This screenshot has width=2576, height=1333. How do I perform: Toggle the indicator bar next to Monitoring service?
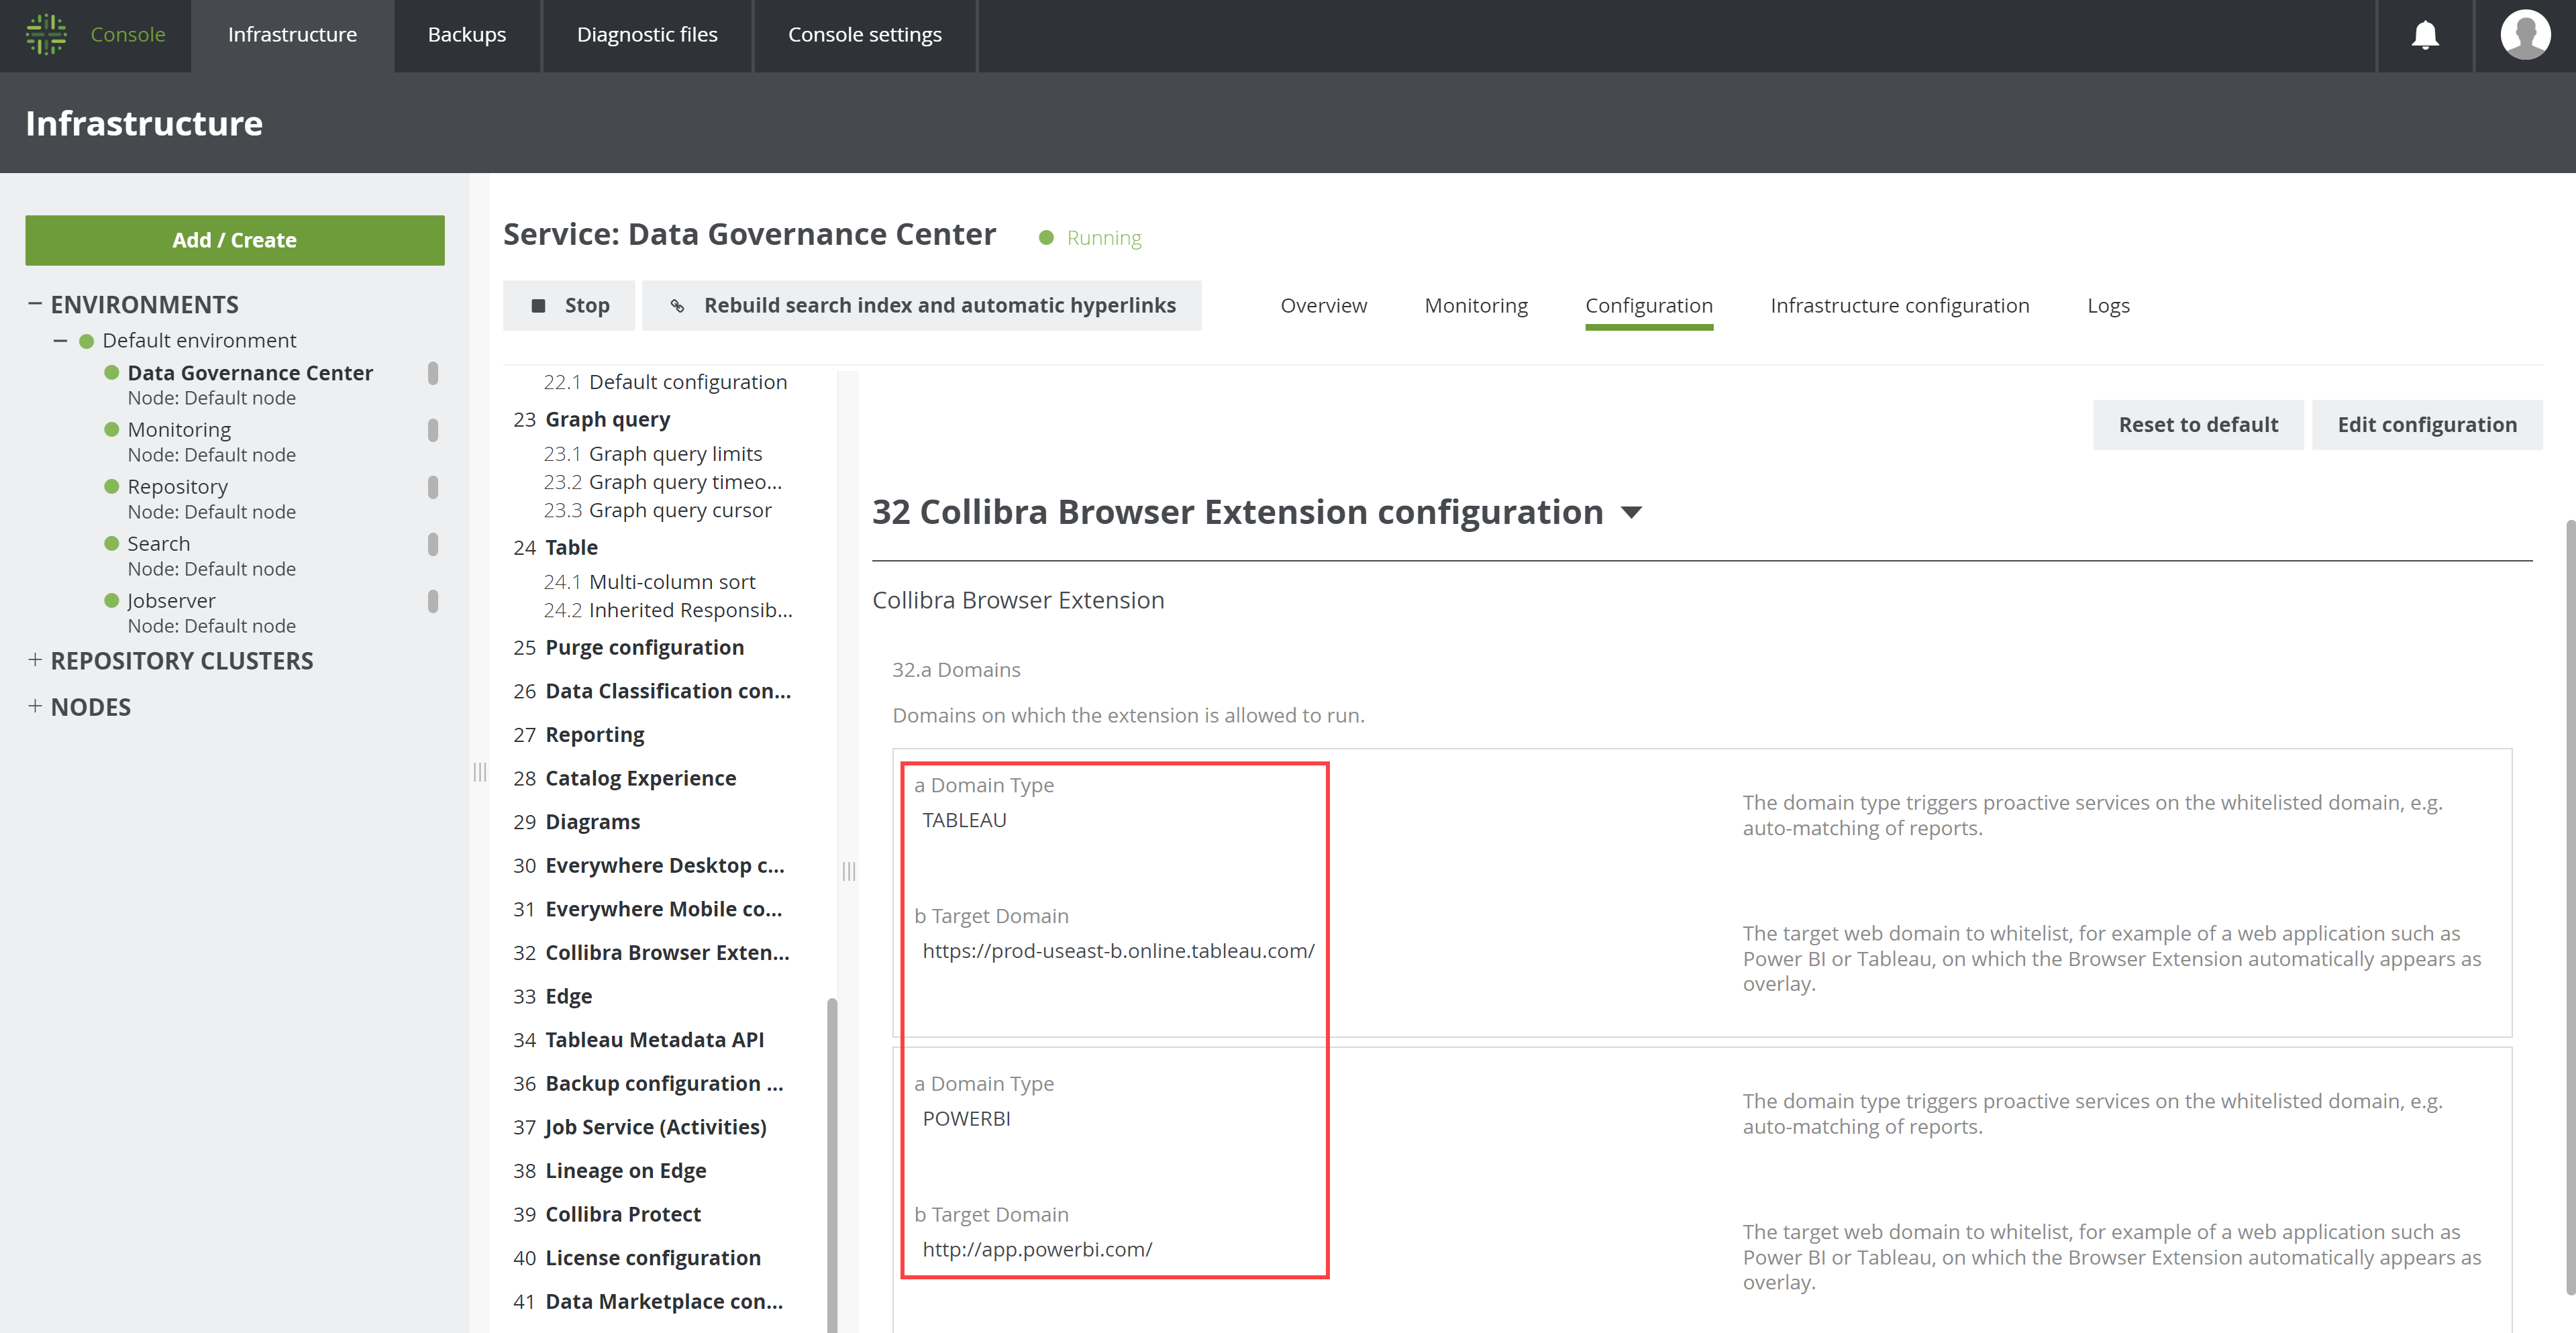(x=432, y=431)
